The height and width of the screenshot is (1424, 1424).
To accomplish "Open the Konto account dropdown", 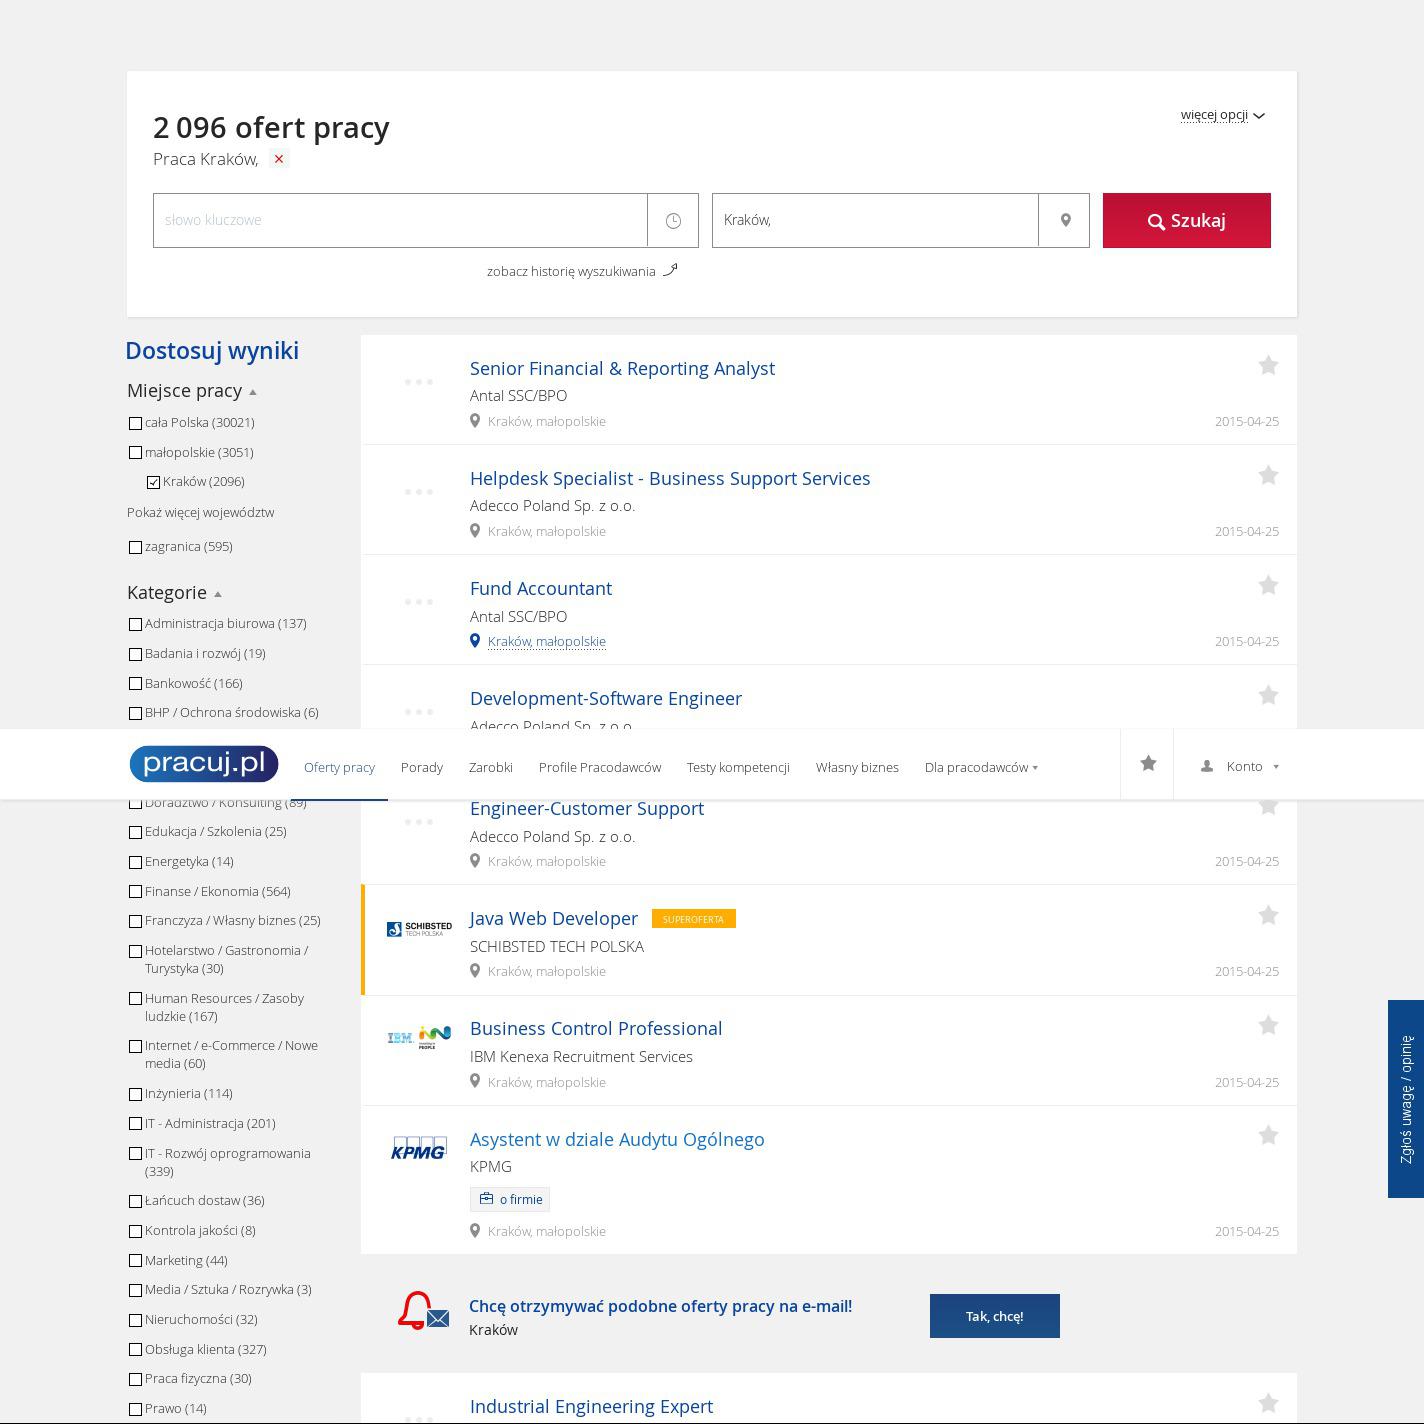I will tap(1240, 766).
